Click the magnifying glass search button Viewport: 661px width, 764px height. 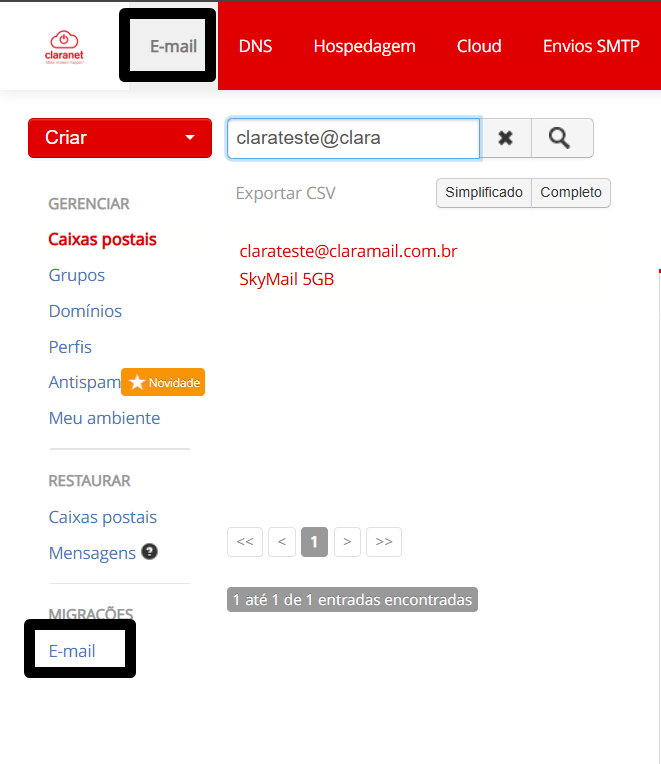[x=561, y=138]
